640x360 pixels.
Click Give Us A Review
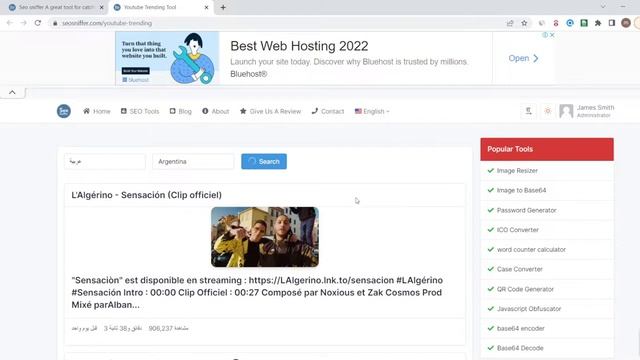271,111
